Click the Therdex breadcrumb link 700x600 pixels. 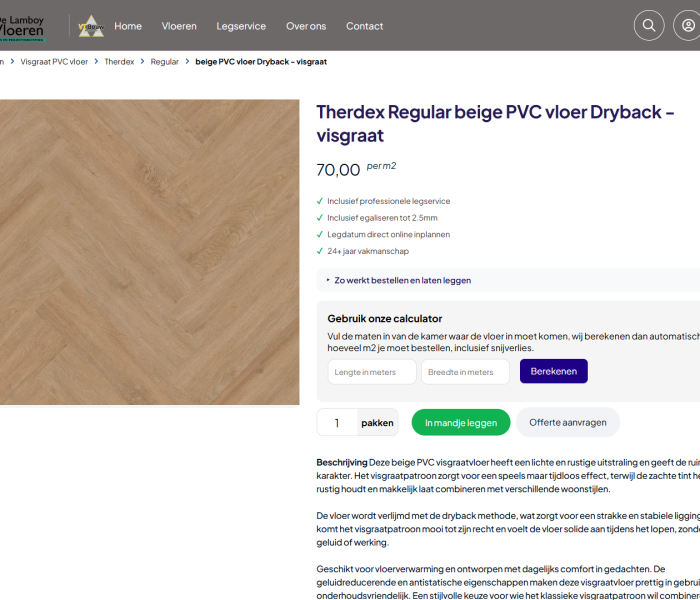click(x=119, y=62)
